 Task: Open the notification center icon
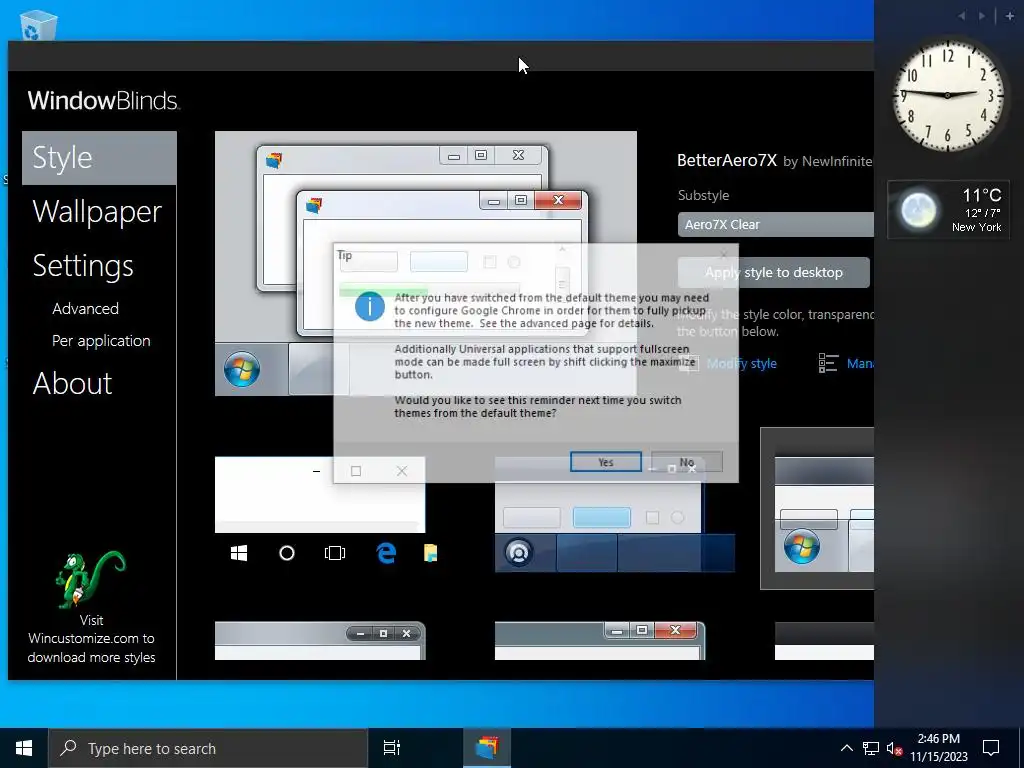tap(991, 748)
